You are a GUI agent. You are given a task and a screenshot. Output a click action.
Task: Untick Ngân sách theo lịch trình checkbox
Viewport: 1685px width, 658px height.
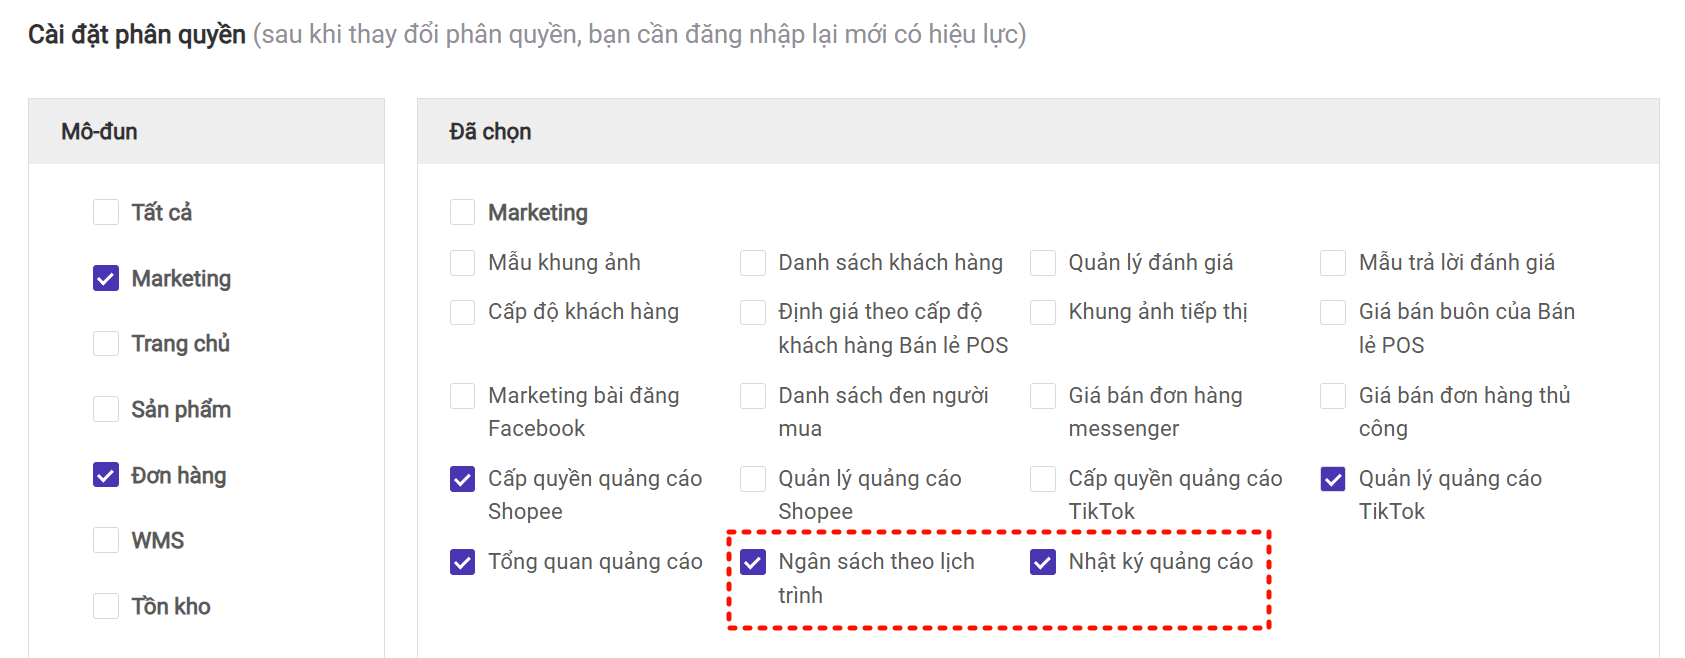pyautogui.click(x=753, y=562)
